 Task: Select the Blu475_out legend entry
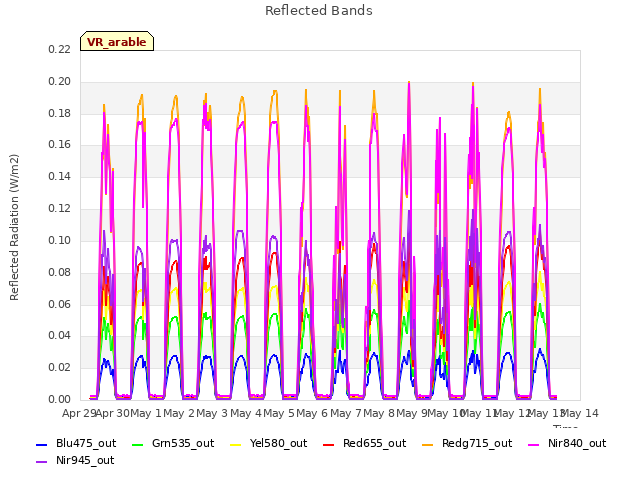(x=76, y=443)
